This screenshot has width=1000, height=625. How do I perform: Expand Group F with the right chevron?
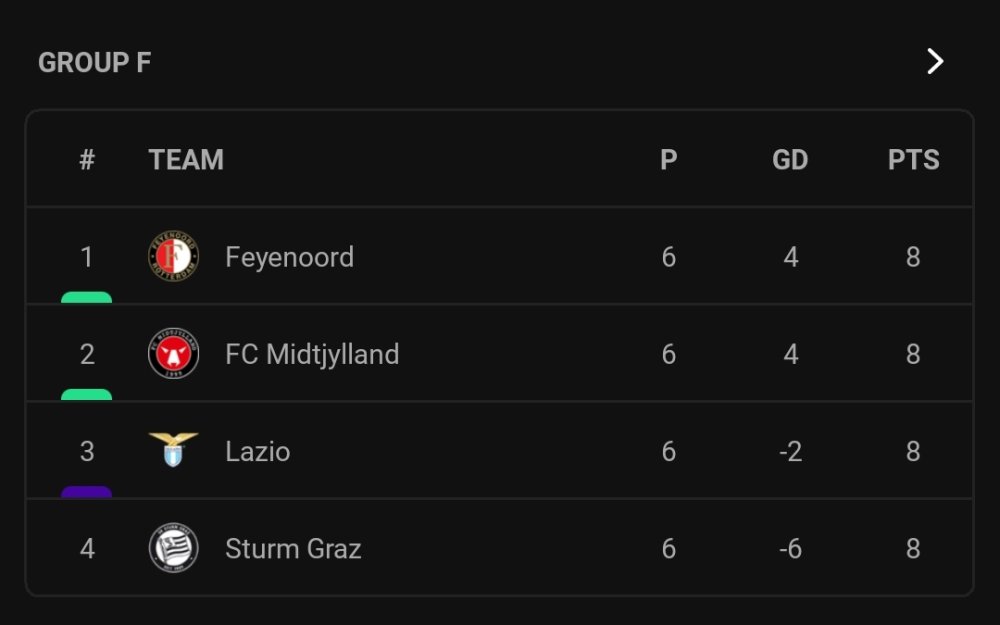[935, 62]
